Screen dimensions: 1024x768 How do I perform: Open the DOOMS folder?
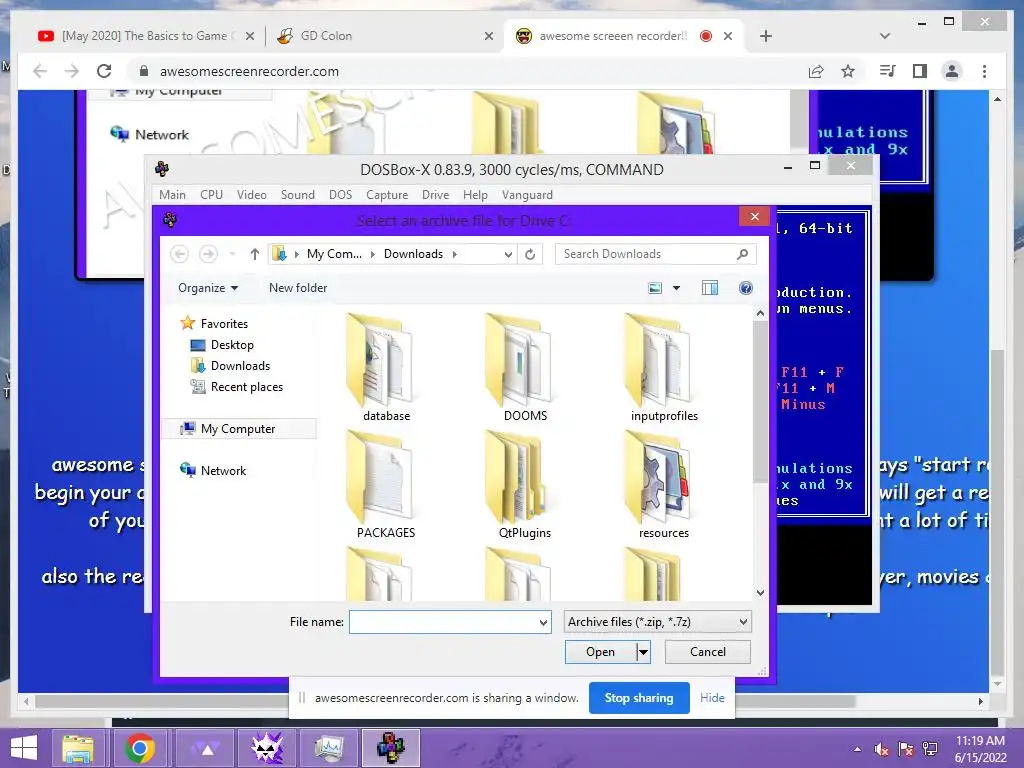click(x=524, y=369)
